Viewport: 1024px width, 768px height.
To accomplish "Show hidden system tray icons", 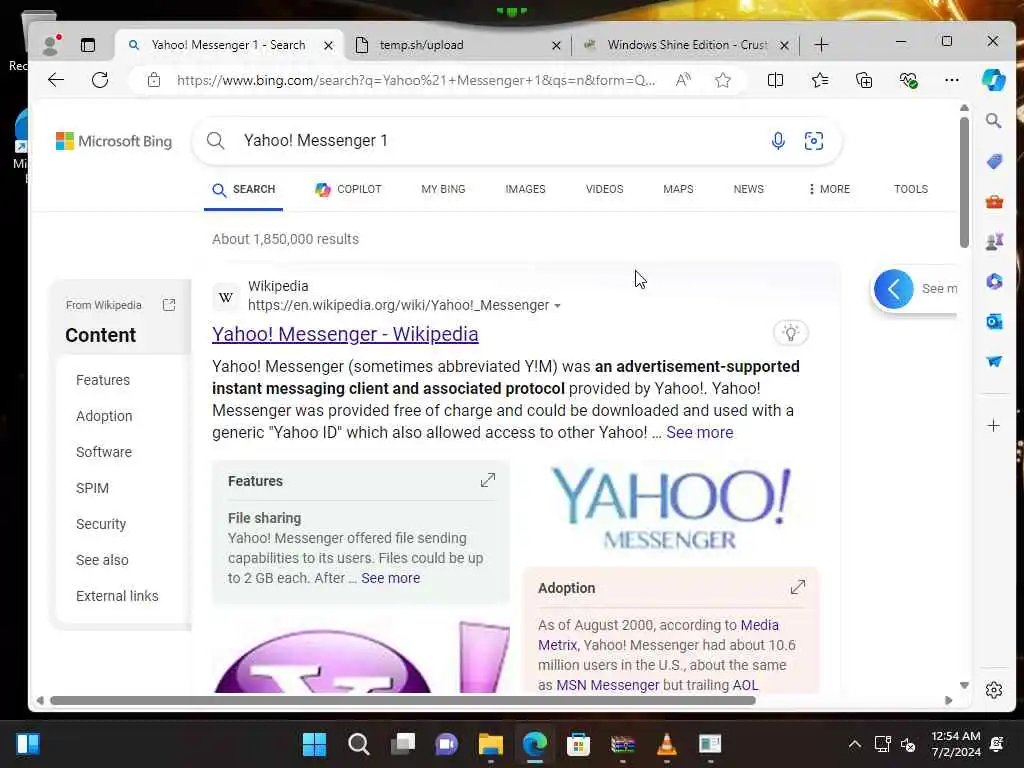I will (854, 744).
